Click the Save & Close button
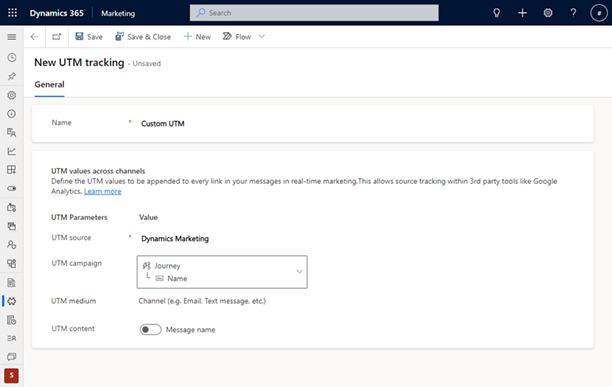This screenshot has height=387, width=612. point(143,37)
